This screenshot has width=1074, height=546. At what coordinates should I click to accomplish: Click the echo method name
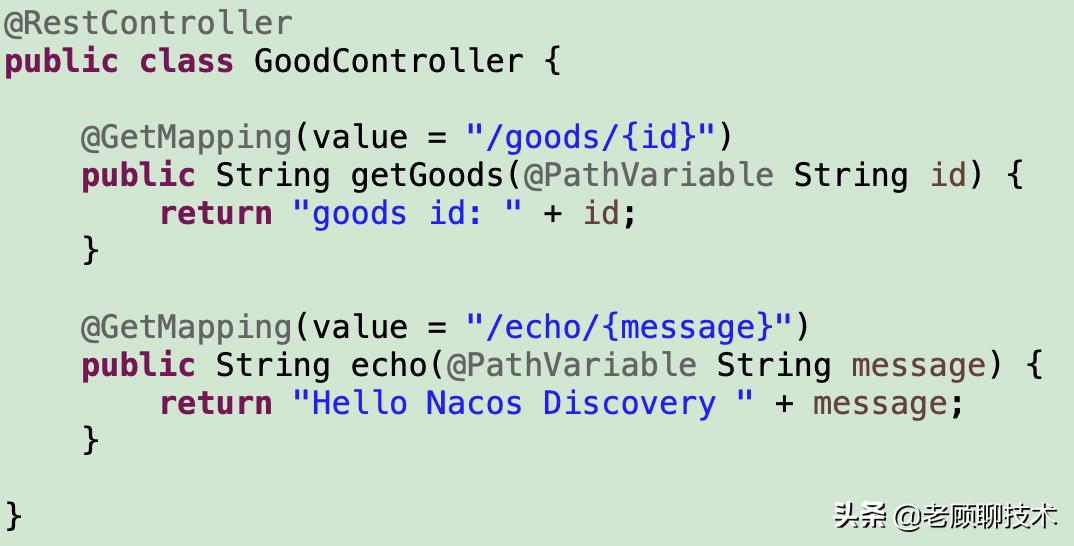tap(389, 365)
